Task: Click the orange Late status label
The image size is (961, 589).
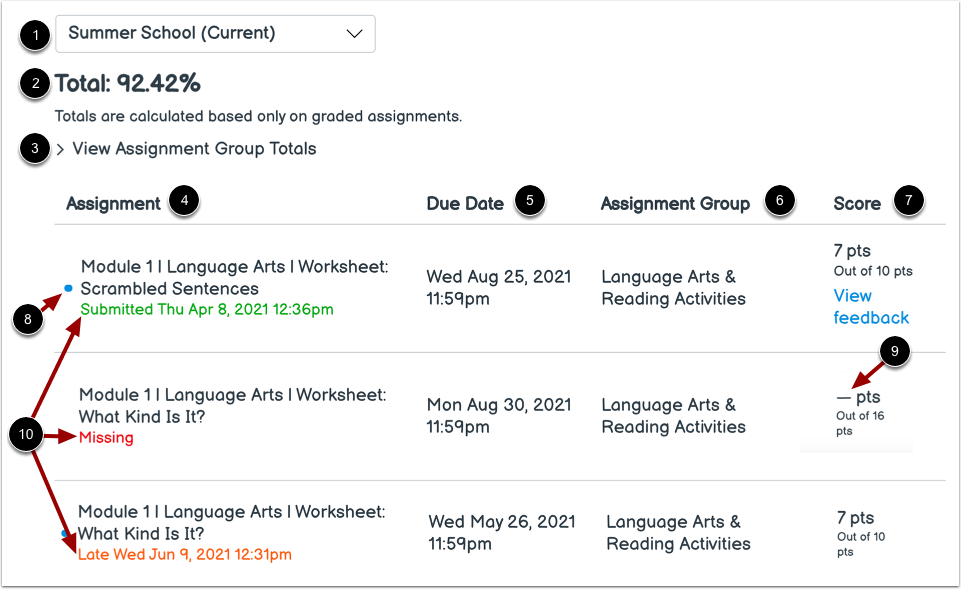Action: (184, 553)
